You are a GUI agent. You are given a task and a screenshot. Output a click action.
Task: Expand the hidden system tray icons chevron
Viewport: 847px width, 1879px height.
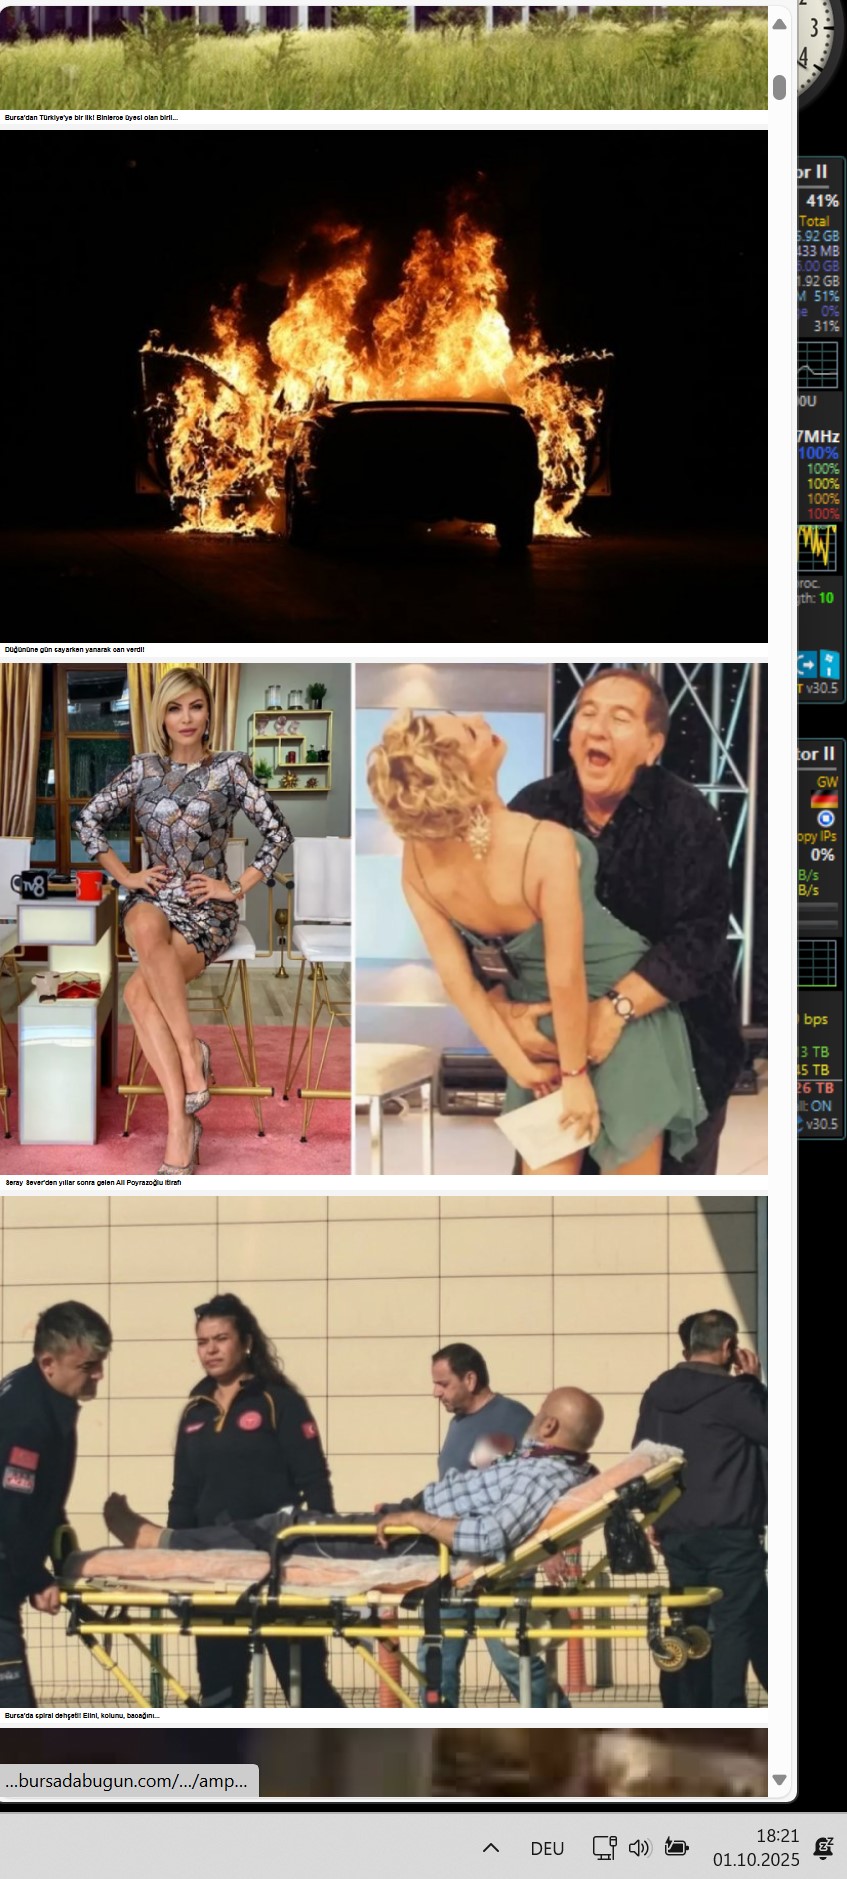click(x=491, y=1848)
